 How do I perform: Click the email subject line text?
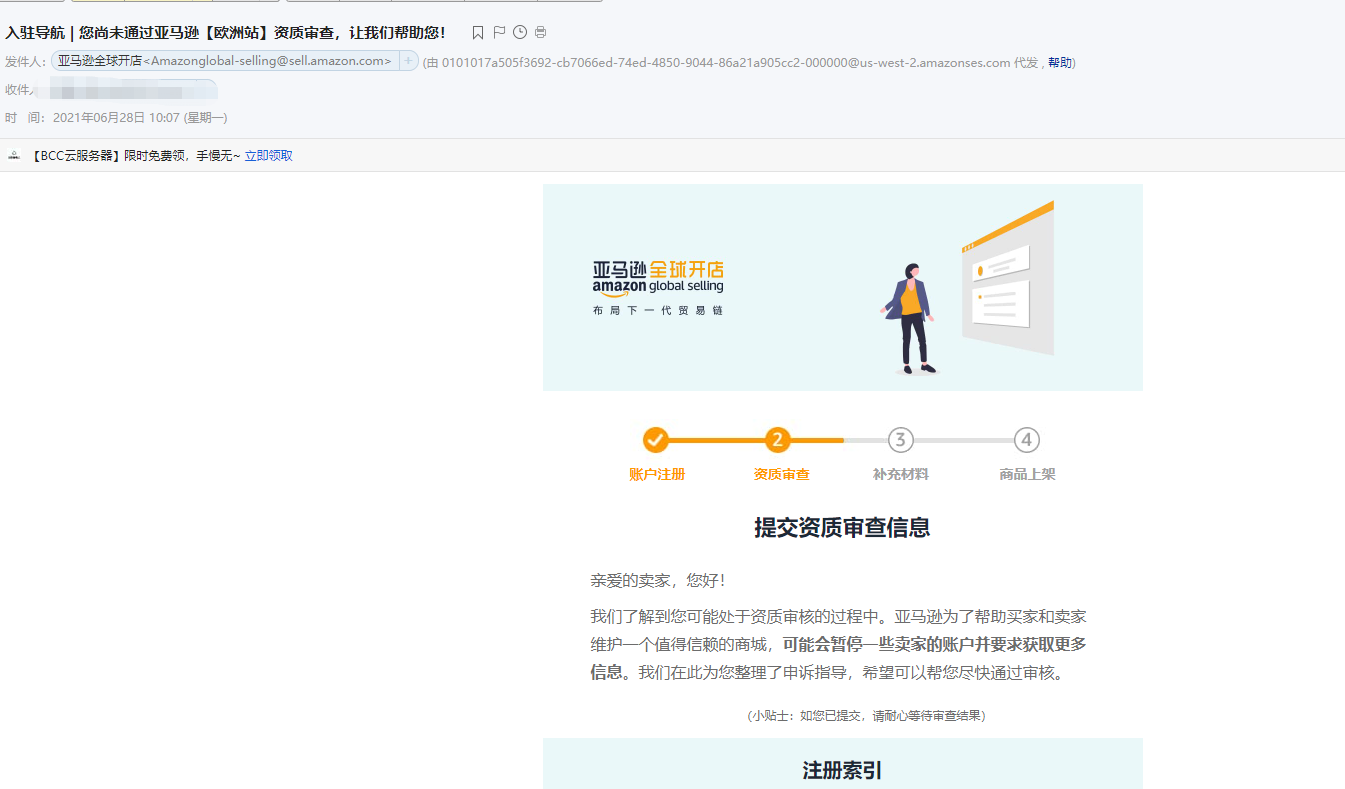[x=226, y=33]
